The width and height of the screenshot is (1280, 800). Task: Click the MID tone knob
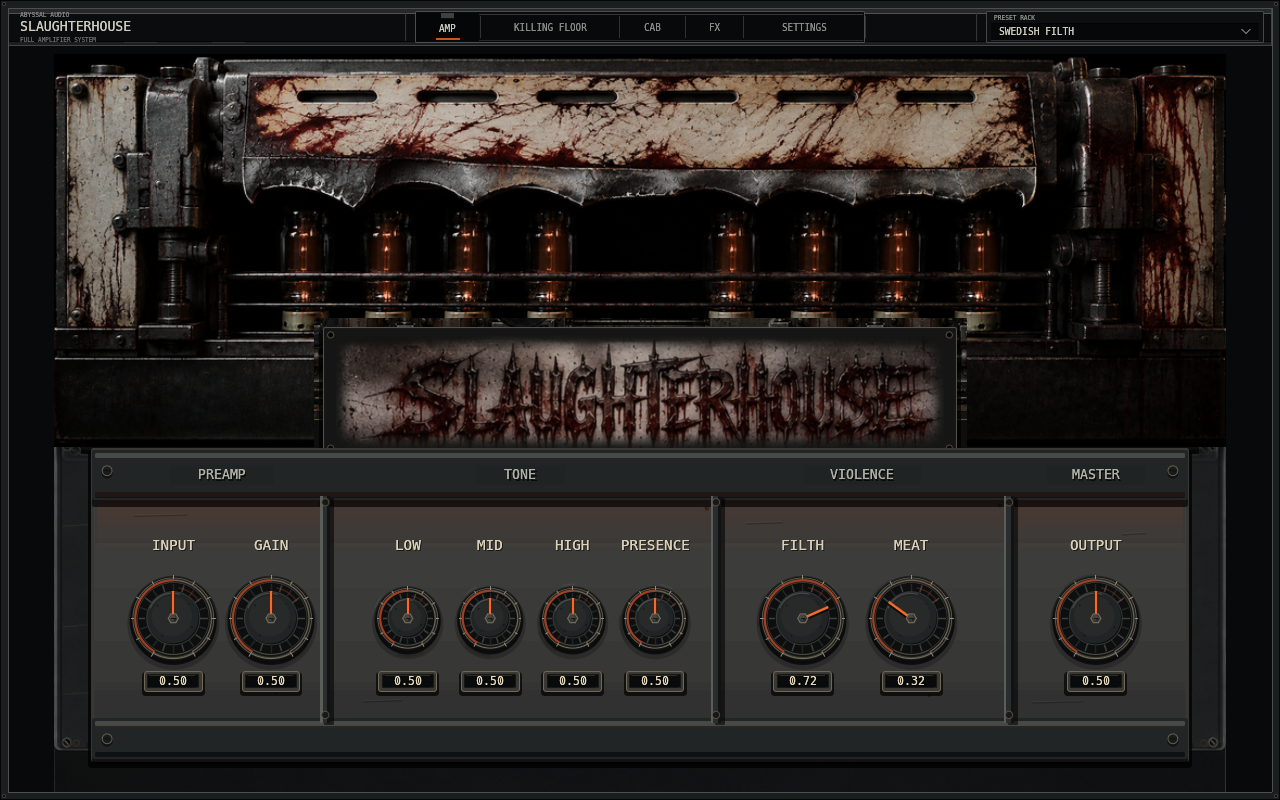click(490, 618)
